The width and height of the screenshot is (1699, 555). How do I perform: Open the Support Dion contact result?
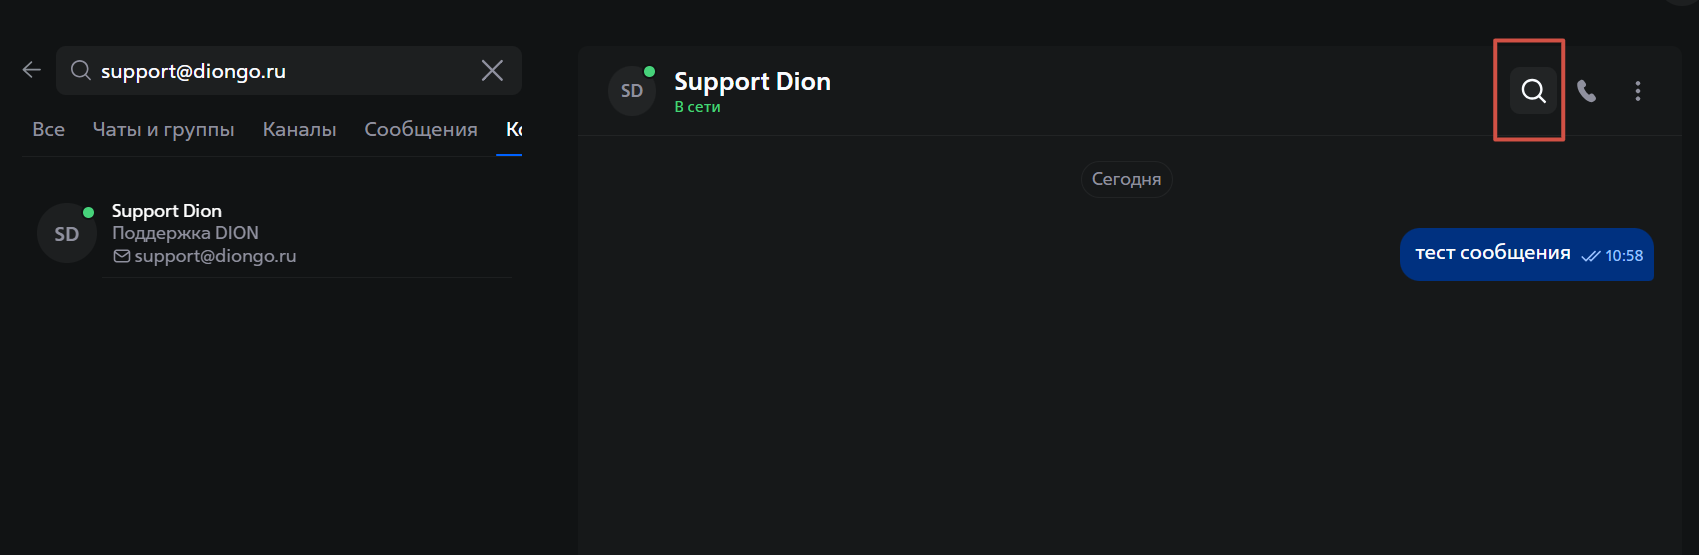(x=275, y=234)
